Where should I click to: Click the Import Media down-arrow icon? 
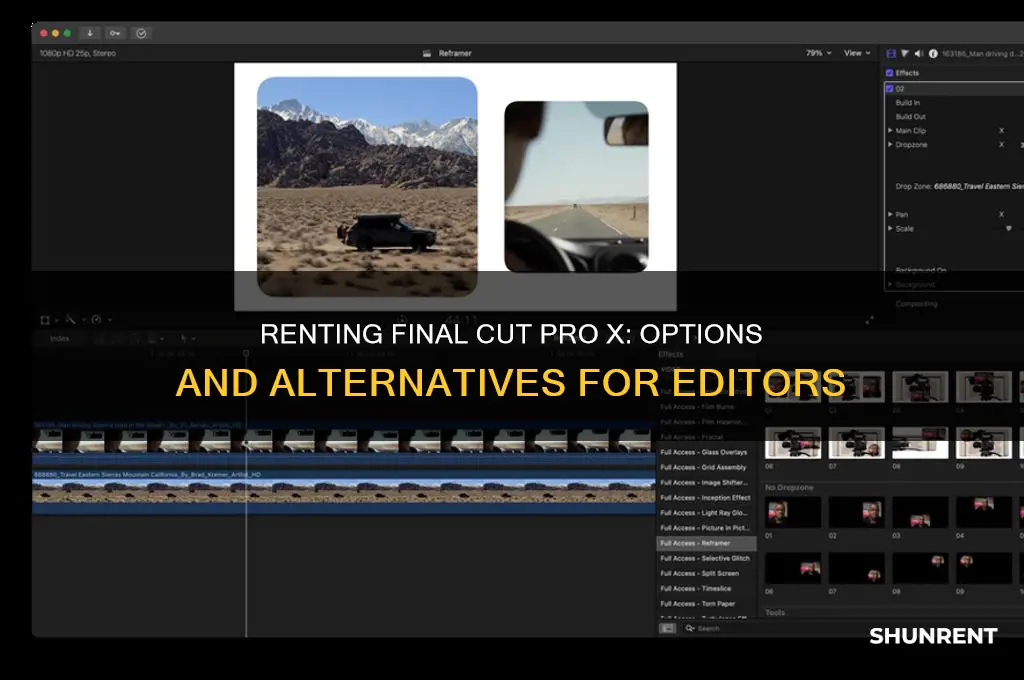[89, 33]
